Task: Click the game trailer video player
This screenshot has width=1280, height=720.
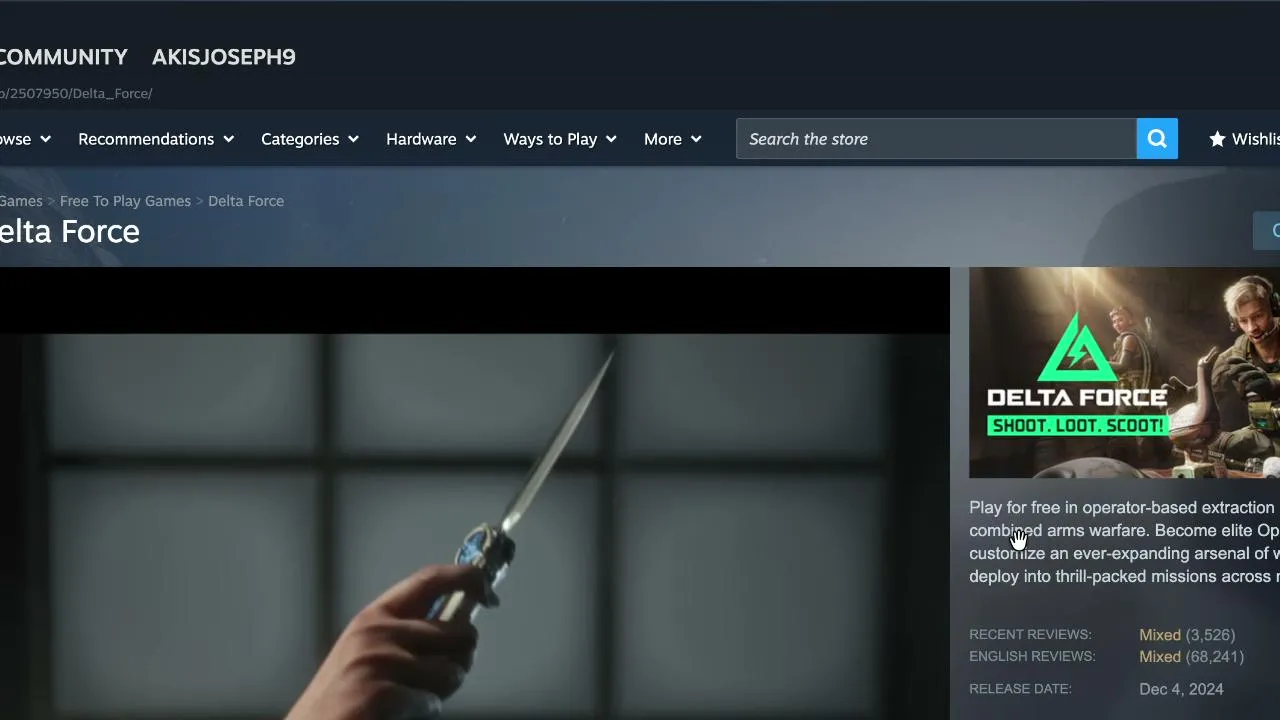Action: (474, 493)
